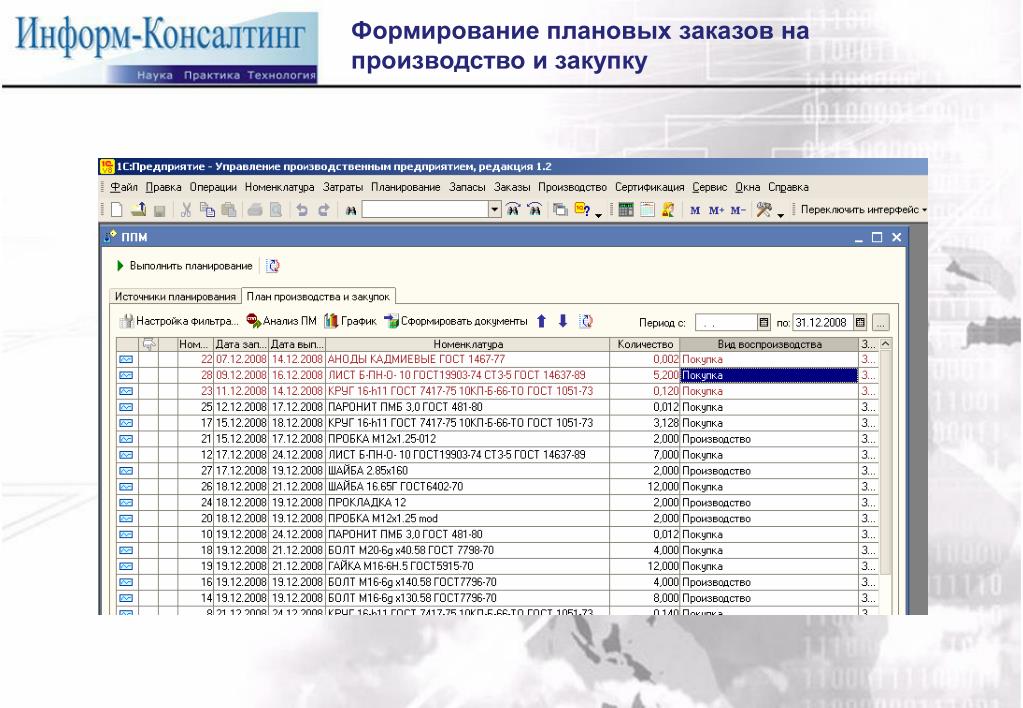This screenshot has height=708, width=1023.
Task: Click the copy icon in main toolbar
Action: tap(207, 209)
